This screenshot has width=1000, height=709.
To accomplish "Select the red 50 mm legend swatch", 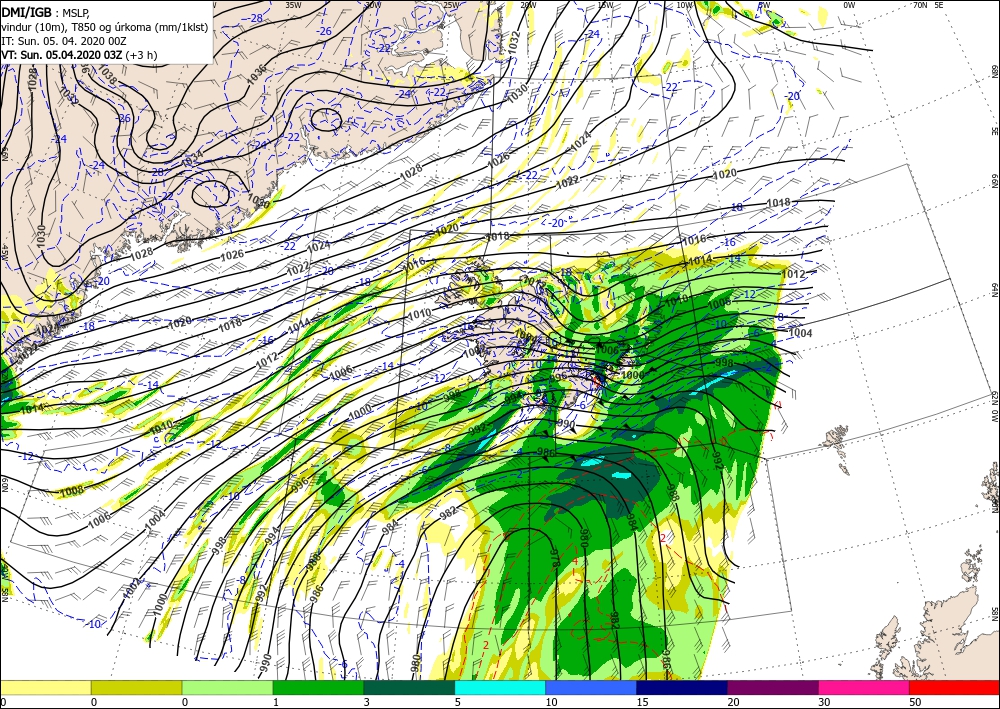I will [954, 687].
